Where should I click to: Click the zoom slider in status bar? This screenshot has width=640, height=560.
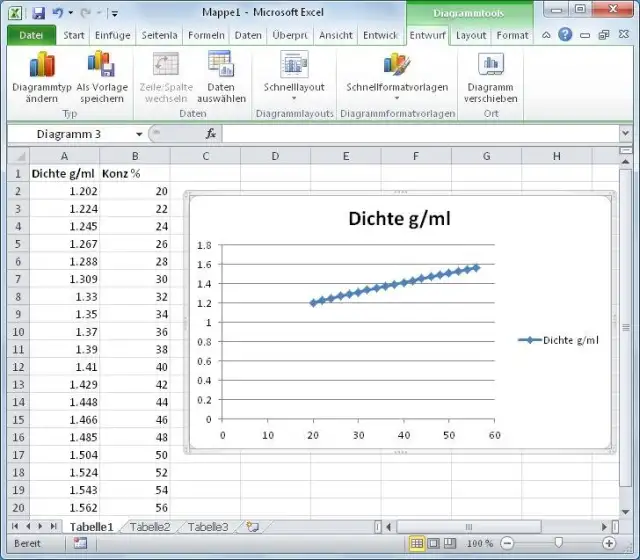557,543
